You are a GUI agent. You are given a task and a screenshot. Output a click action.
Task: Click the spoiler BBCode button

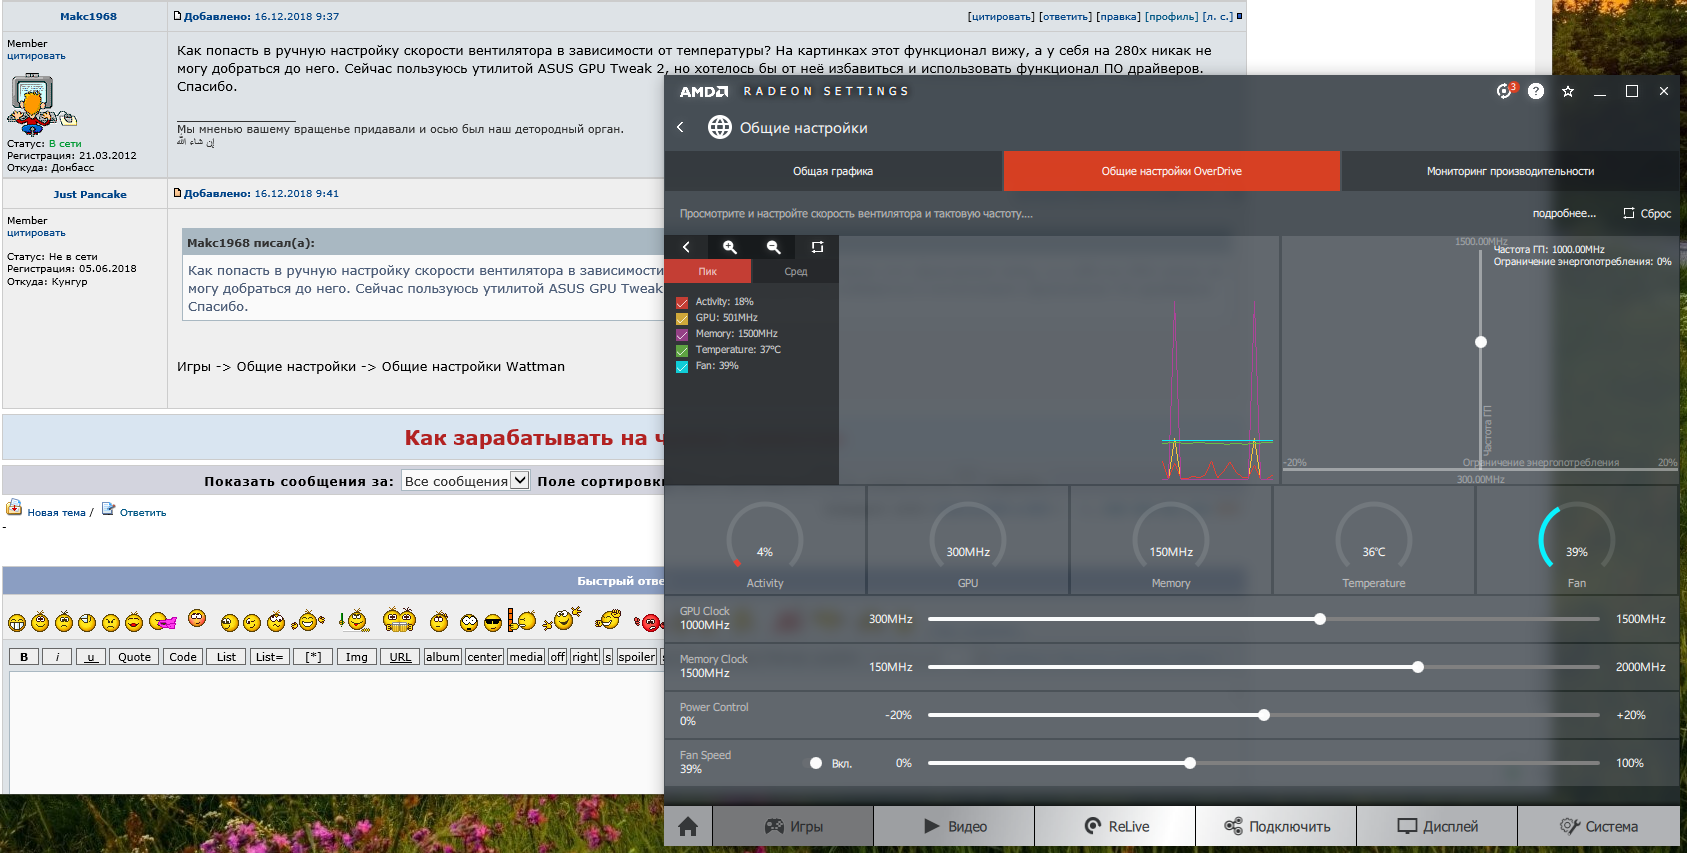636,657
